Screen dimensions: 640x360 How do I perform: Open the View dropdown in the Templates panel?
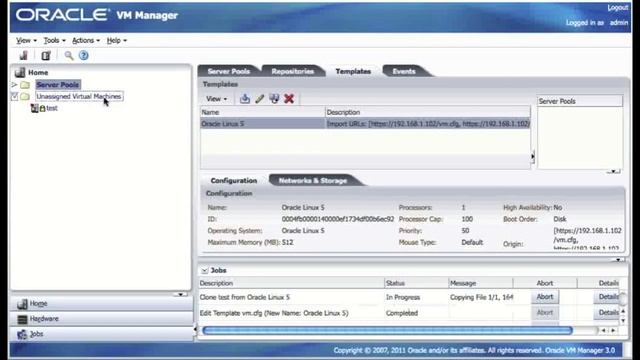point(216,99)
